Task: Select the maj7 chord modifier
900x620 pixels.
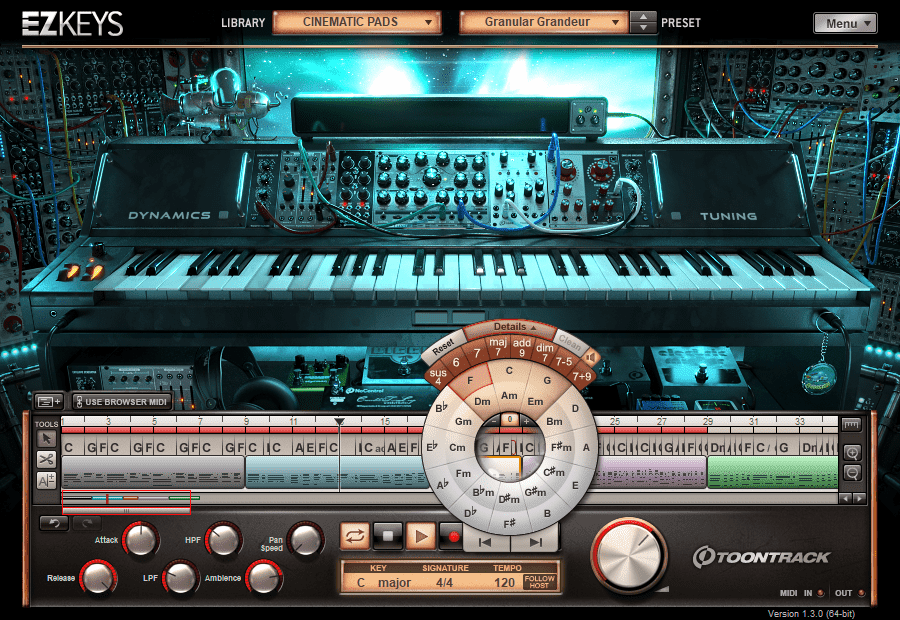Action: click(x=498, y=346)
